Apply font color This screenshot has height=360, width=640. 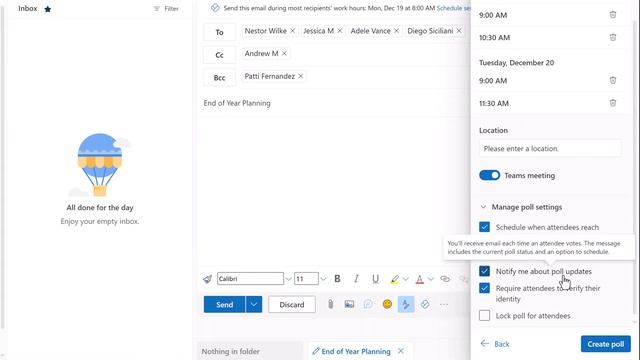point(420,279)
